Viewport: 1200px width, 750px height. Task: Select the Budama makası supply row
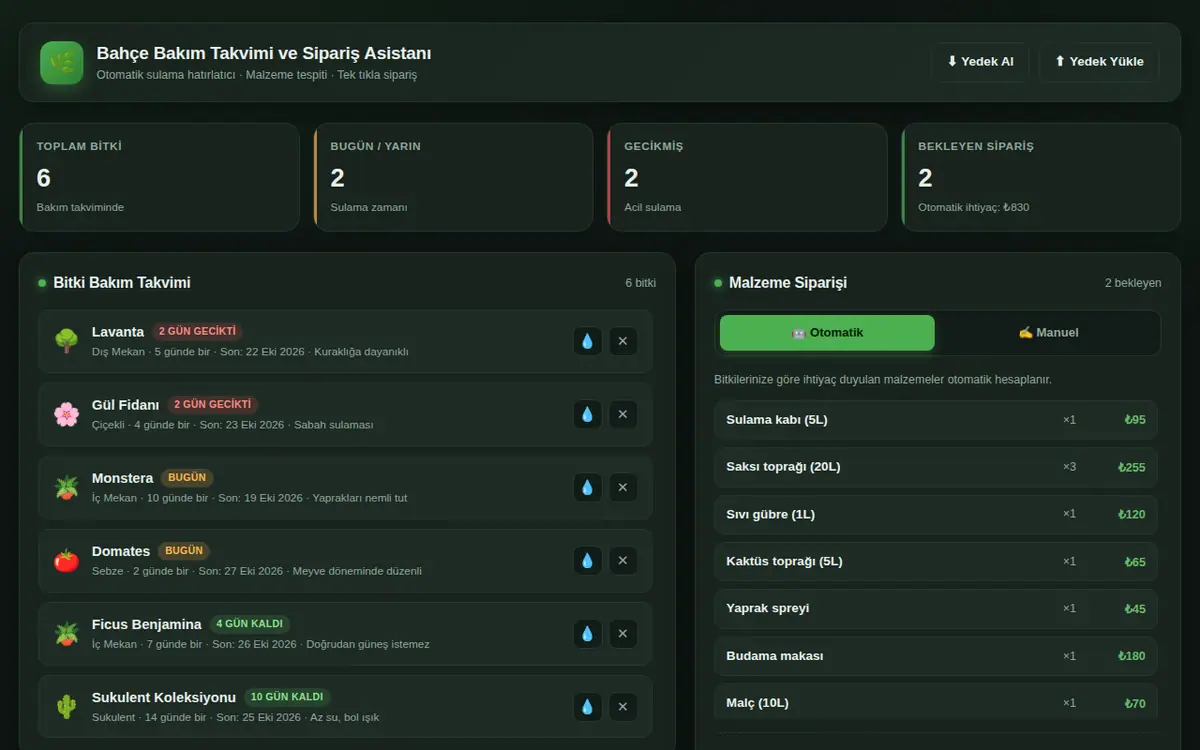click(x=936, y=656)
